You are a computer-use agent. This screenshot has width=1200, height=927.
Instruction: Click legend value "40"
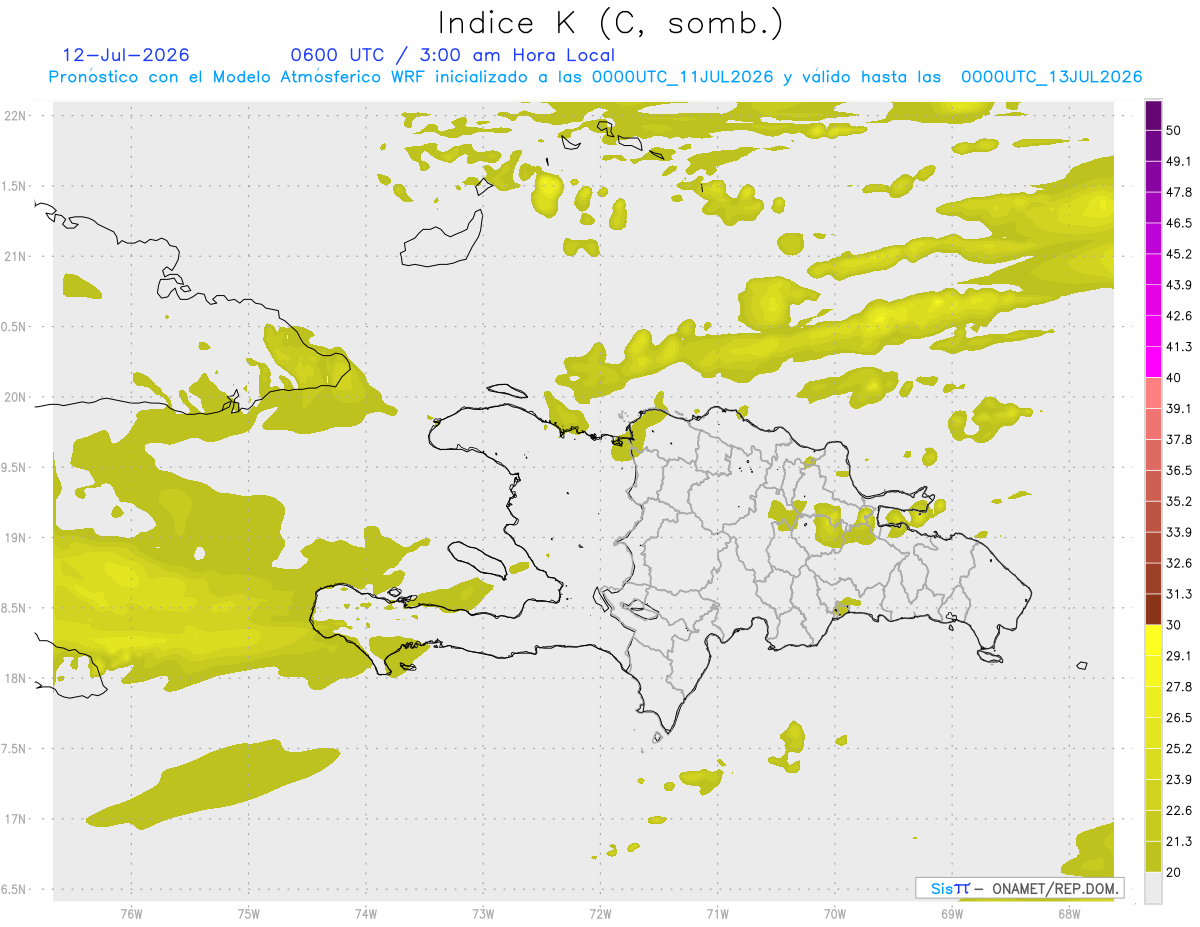[1175, 378]
